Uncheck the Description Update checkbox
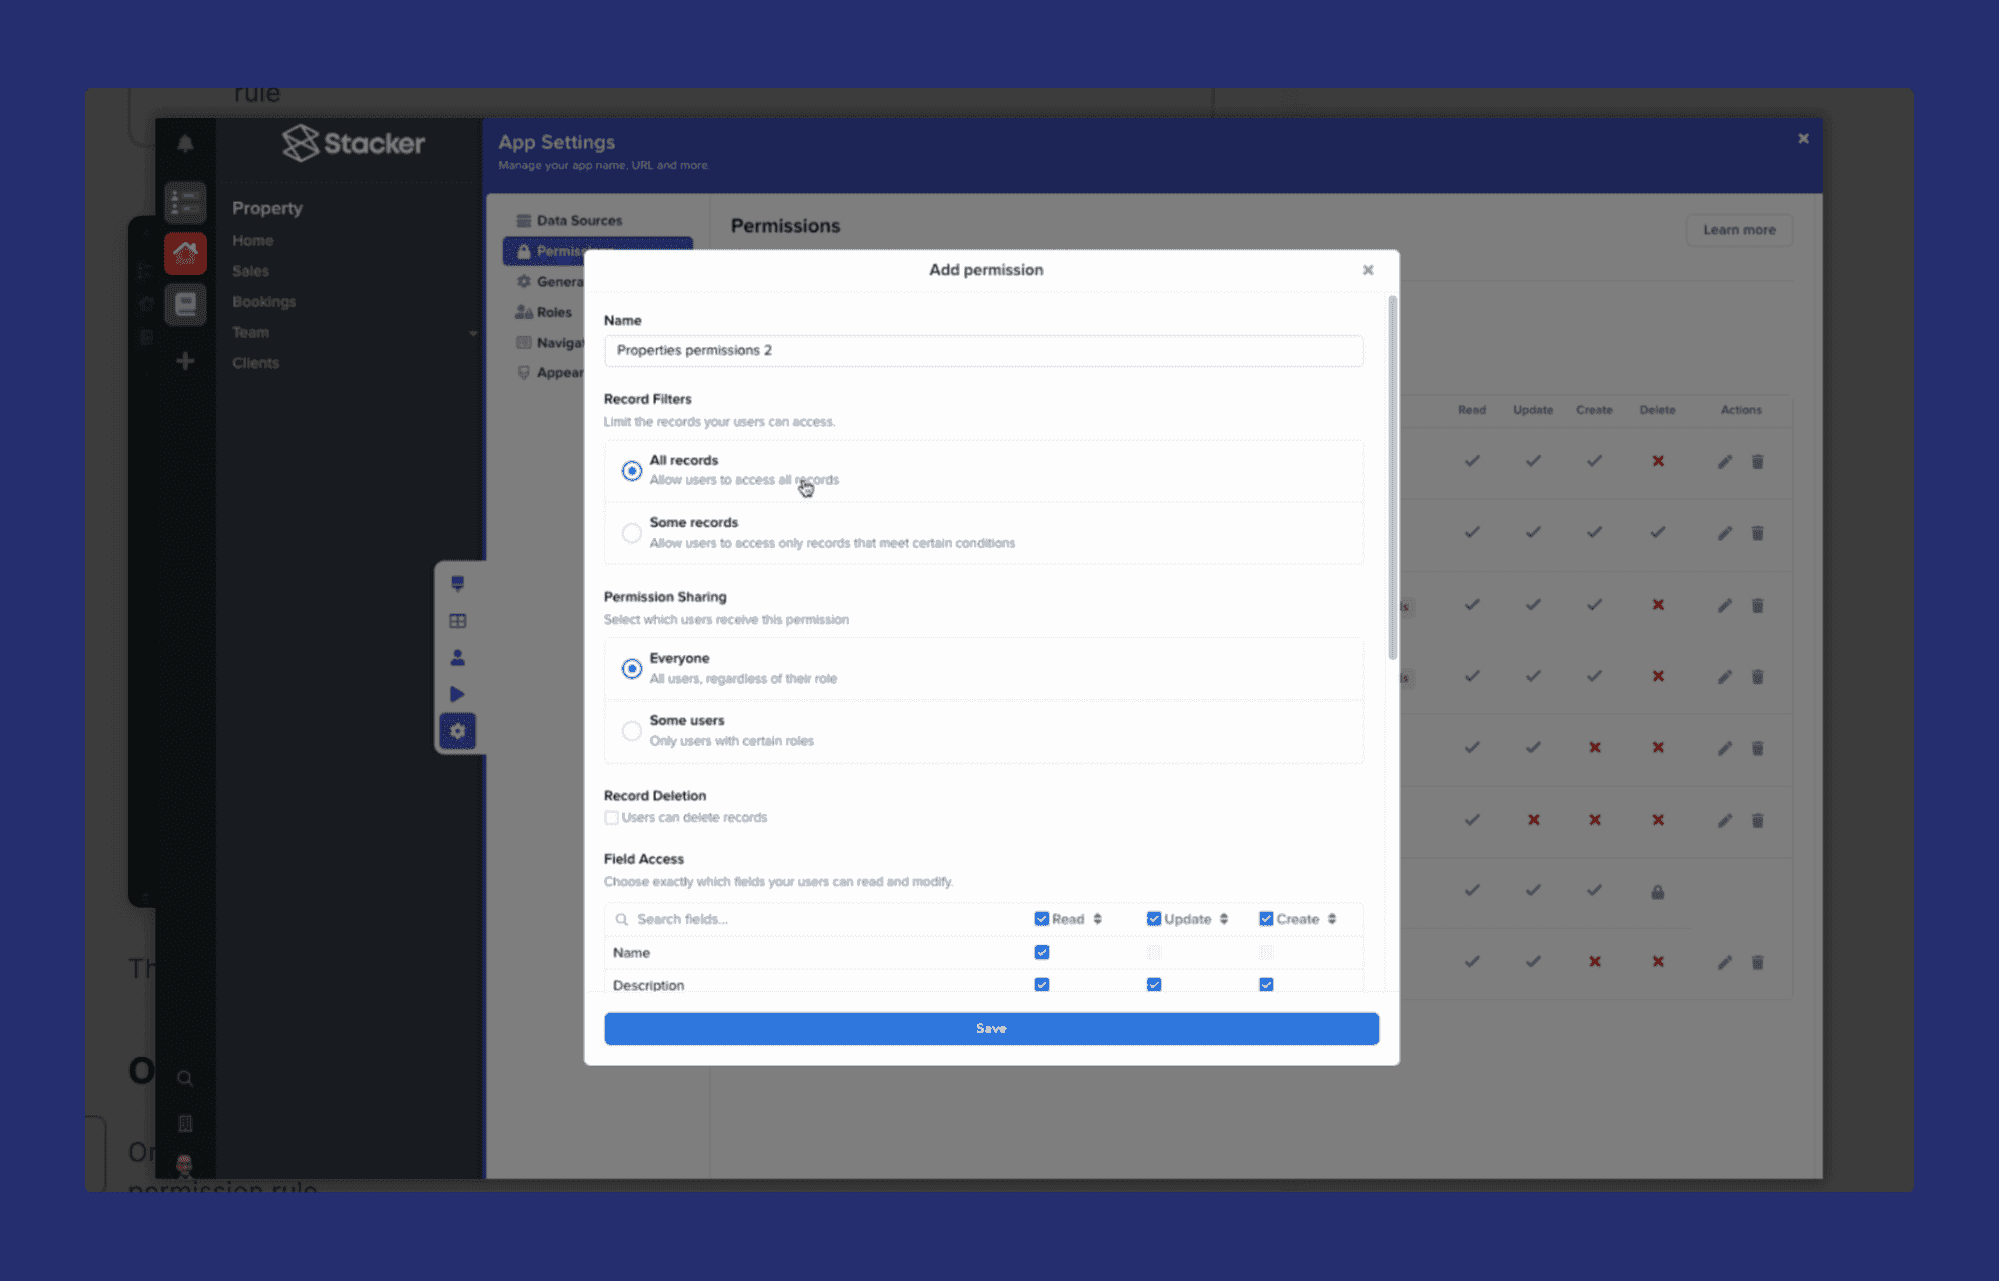 1154,985
